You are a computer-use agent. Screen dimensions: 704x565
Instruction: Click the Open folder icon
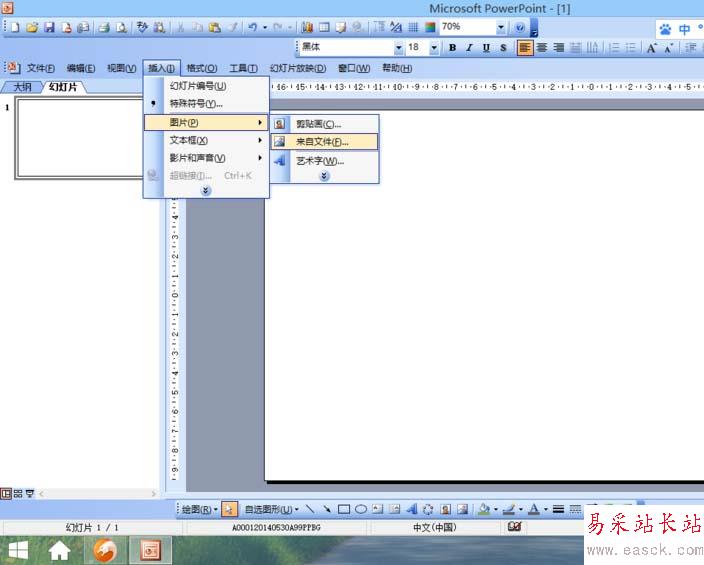(x=32, y=27)
